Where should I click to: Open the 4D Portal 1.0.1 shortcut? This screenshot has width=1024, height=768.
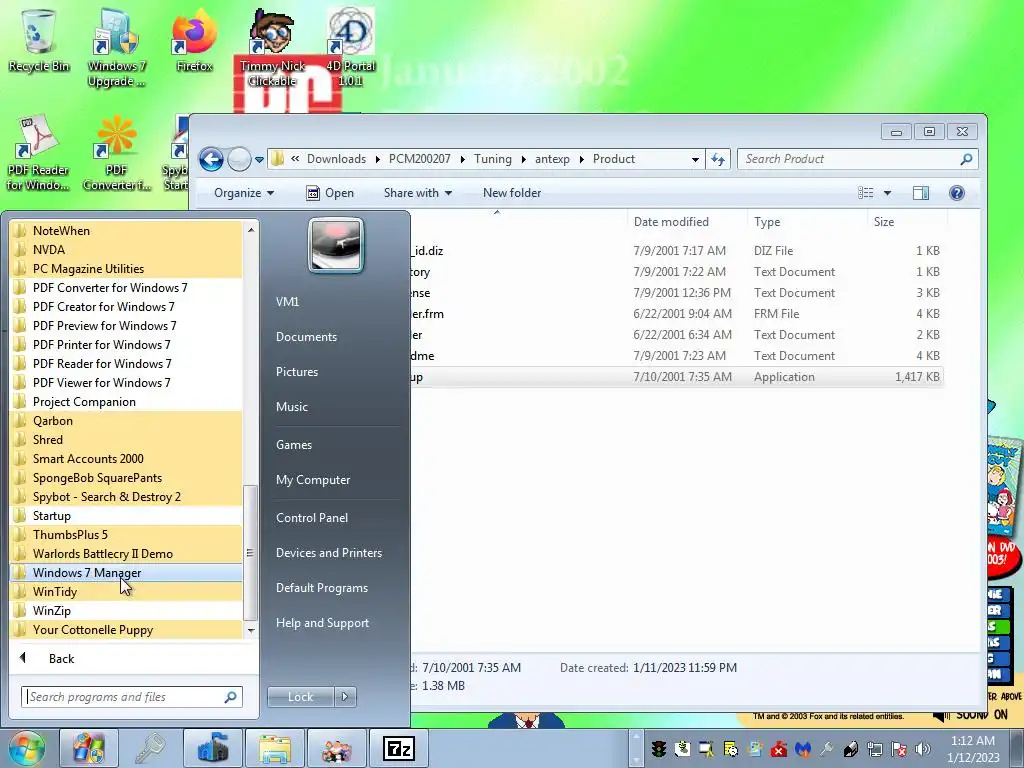[x=350, y=48]
